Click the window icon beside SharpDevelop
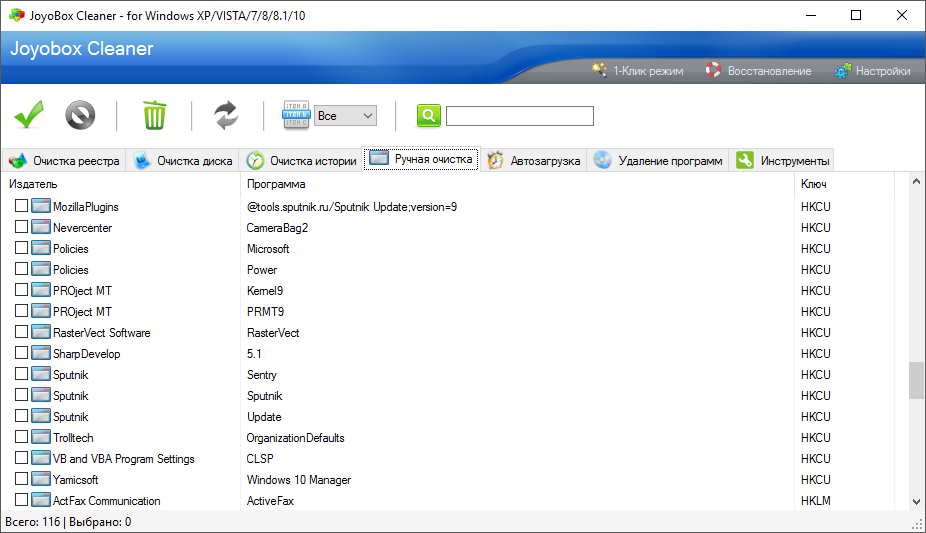 click(41, 352)
